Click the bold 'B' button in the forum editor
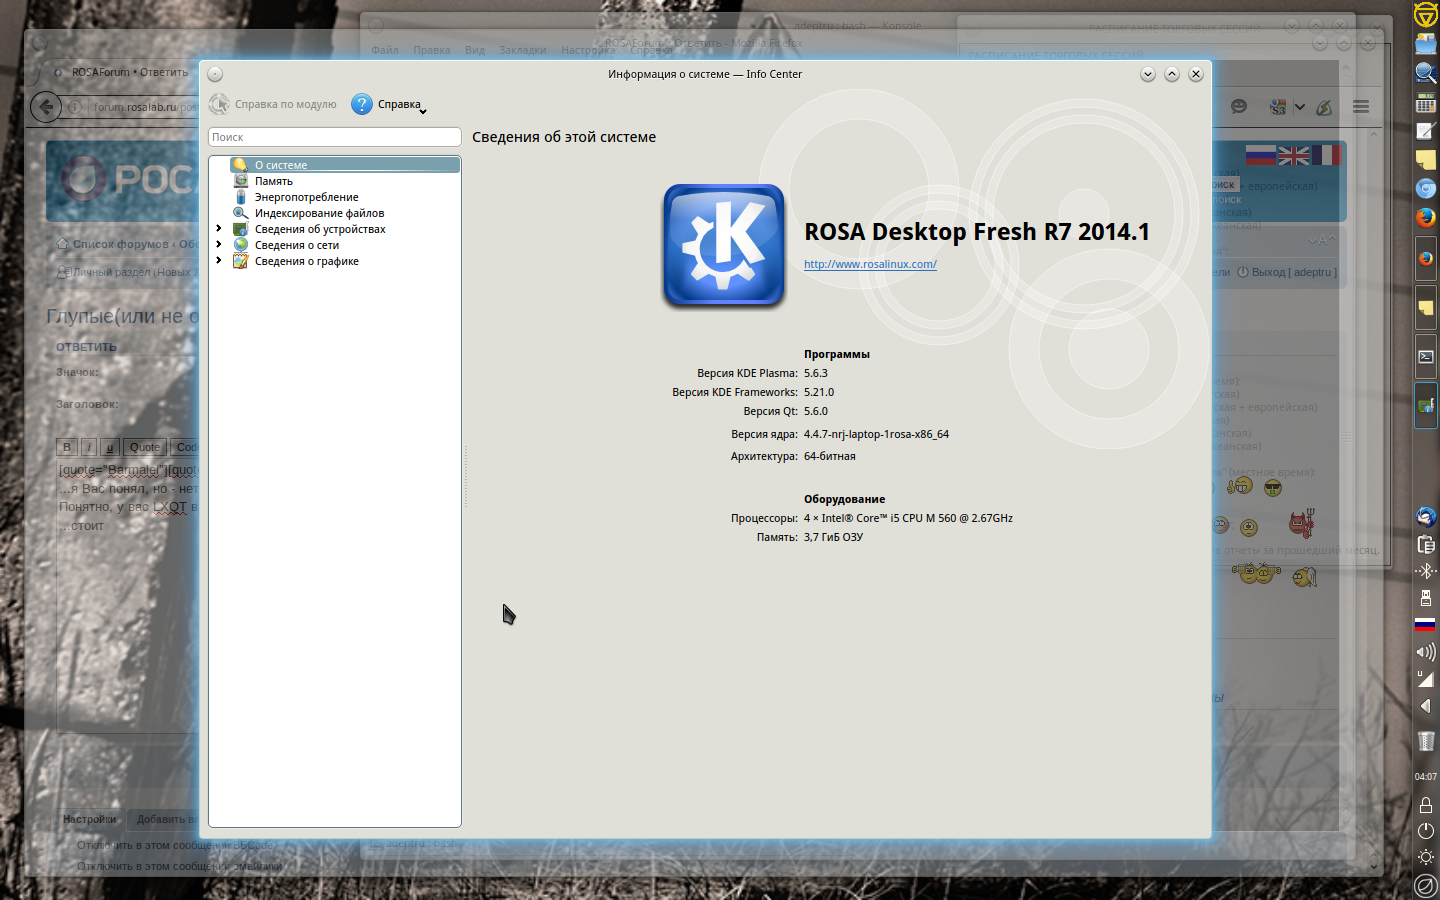The image size is (1440, 900). (x=66, y=447)
